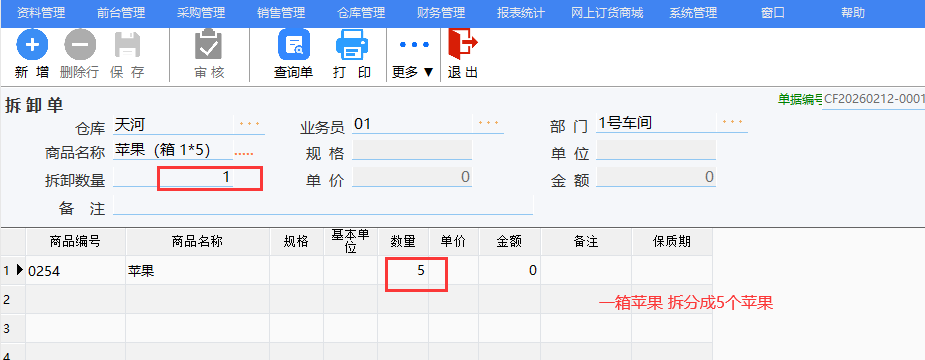
Task: Click the 保质期 column header
Action: point(672,242)
